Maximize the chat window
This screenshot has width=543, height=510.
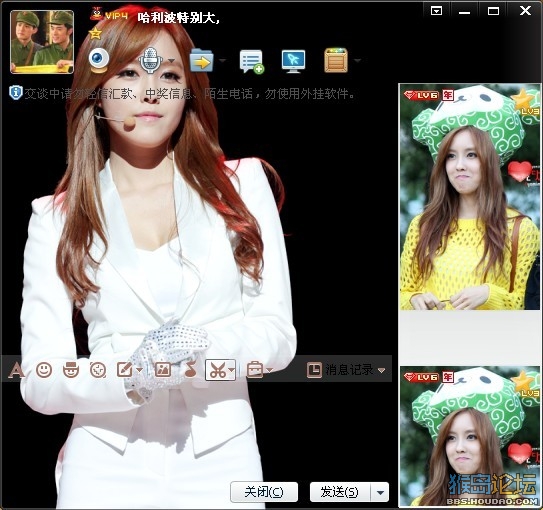point(493,11)
